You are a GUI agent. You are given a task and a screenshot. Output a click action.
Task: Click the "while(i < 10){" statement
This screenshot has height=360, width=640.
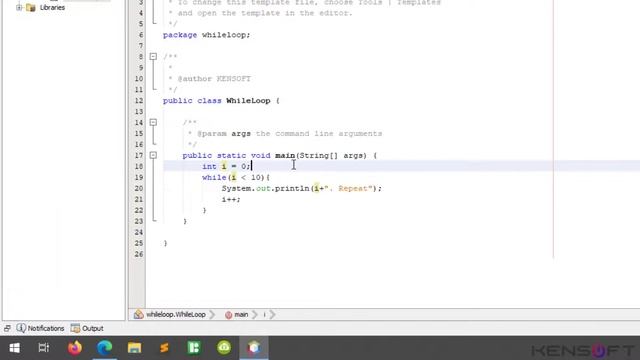click(236, 177)
